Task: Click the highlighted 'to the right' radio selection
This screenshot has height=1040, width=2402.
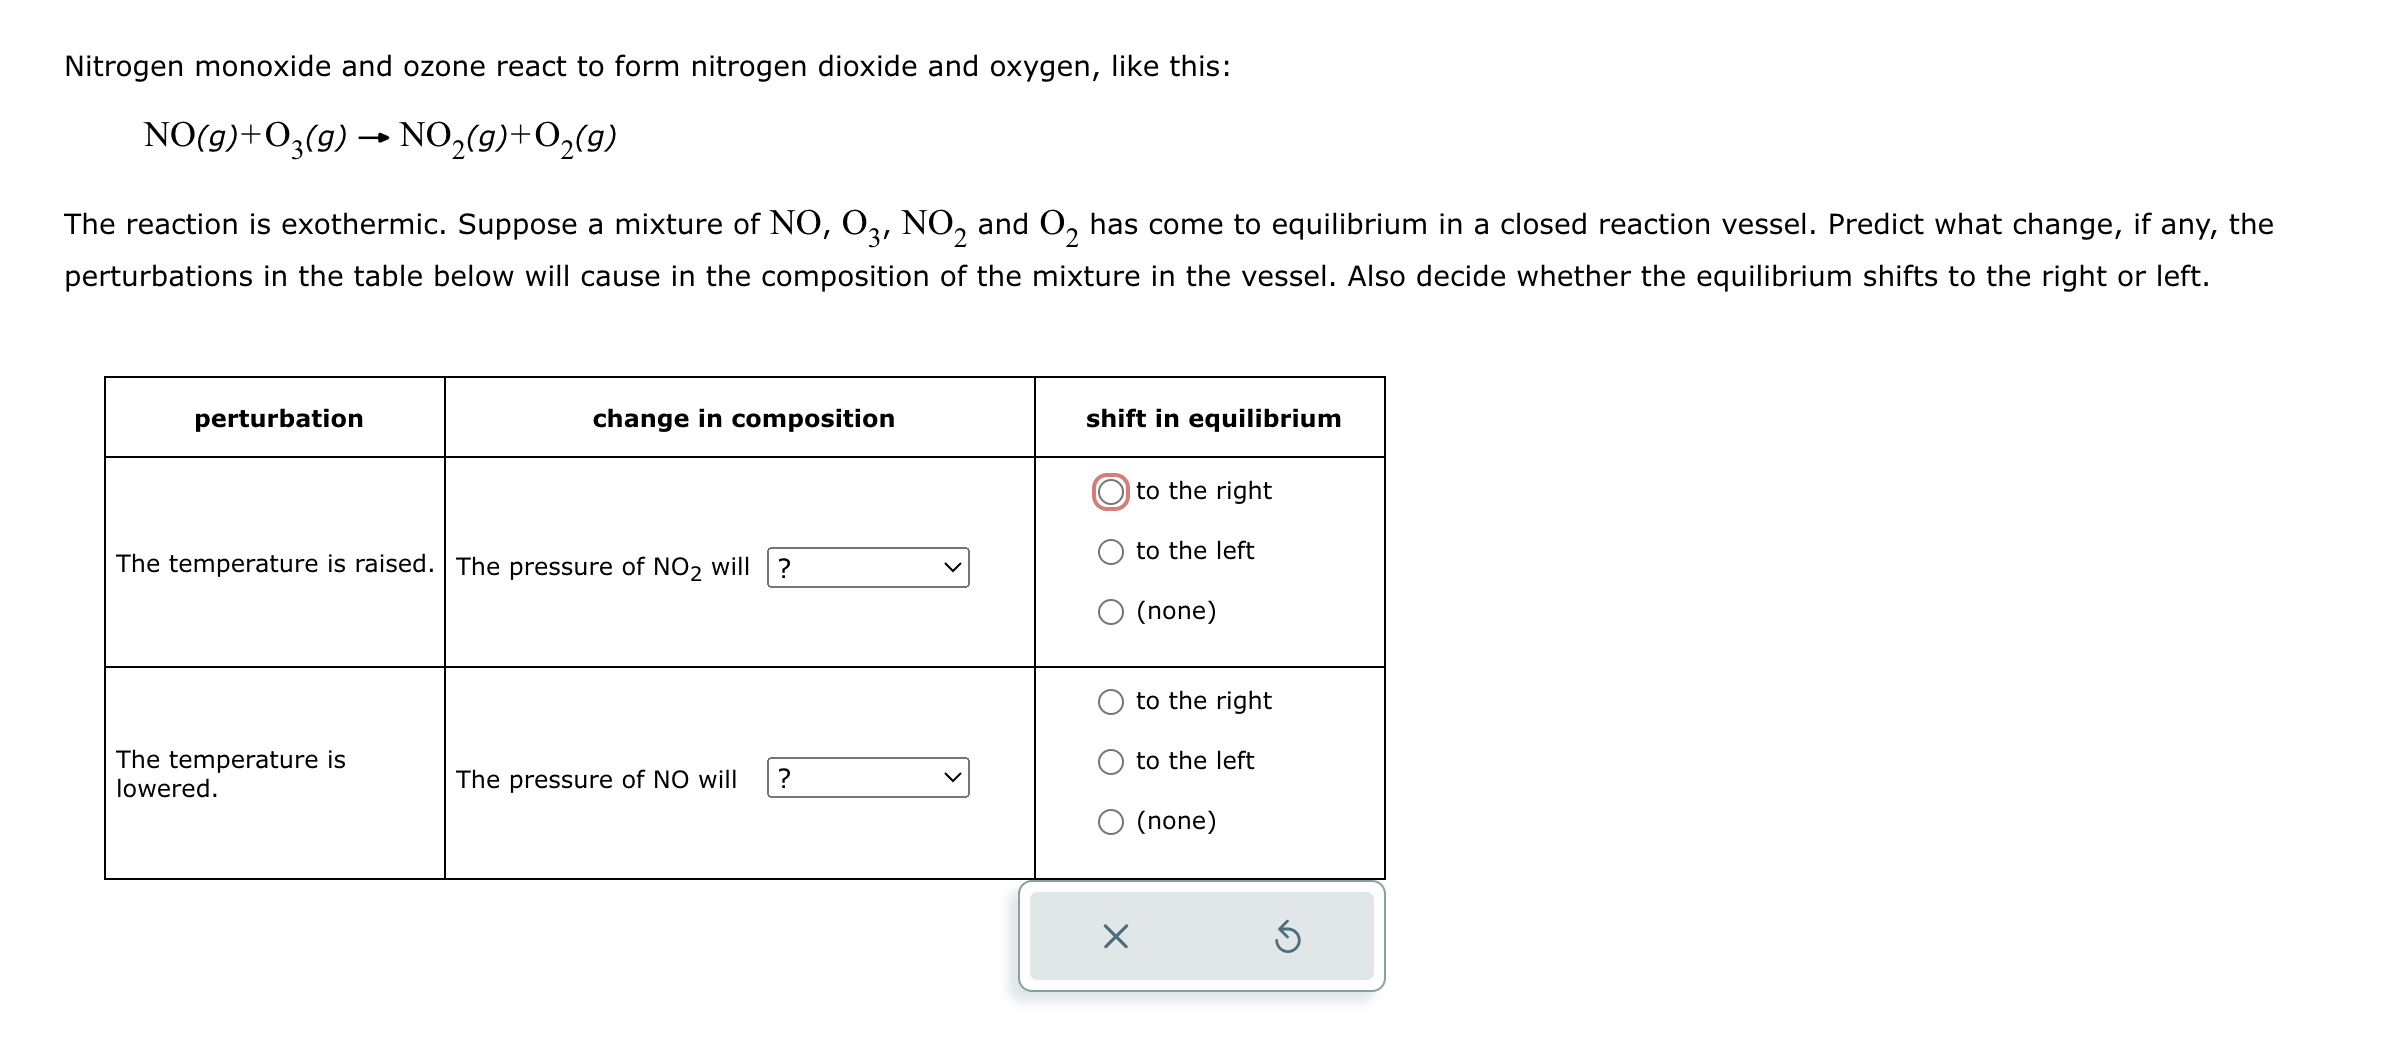Action: coord(1110,490)
